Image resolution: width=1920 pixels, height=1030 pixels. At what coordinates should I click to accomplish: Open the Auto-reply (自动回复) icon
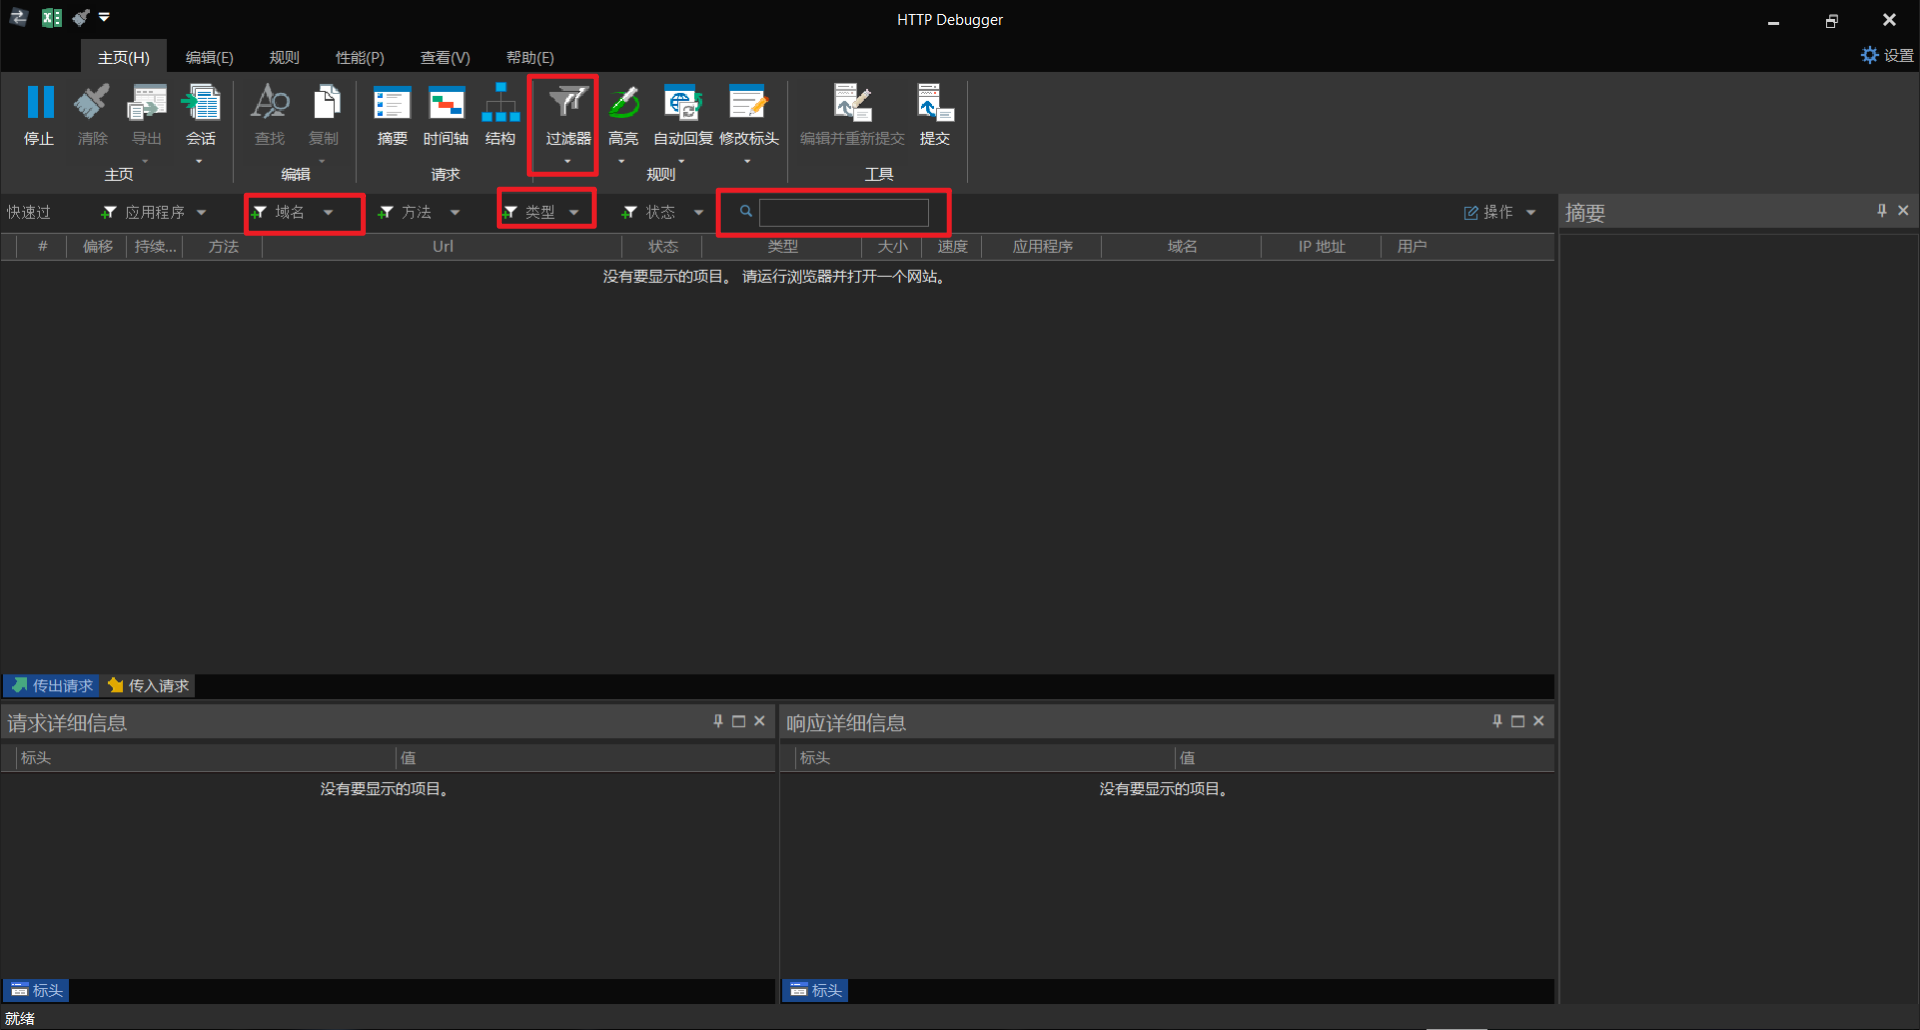click(x=683, y=103)
